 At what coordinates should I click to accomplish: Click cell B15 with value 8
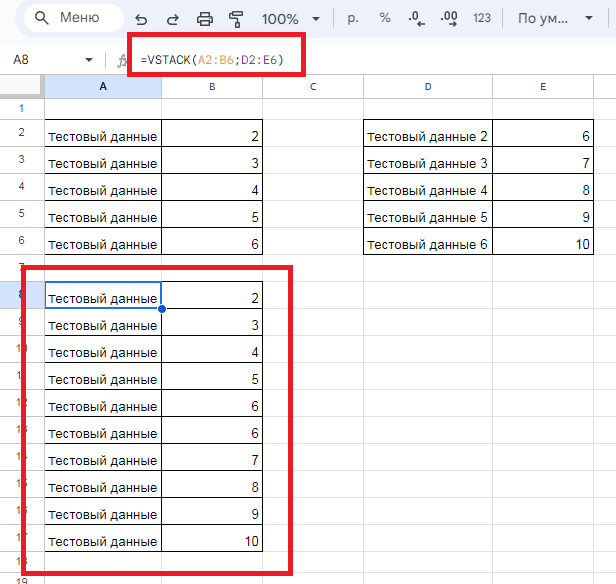[x=212, y=484]
